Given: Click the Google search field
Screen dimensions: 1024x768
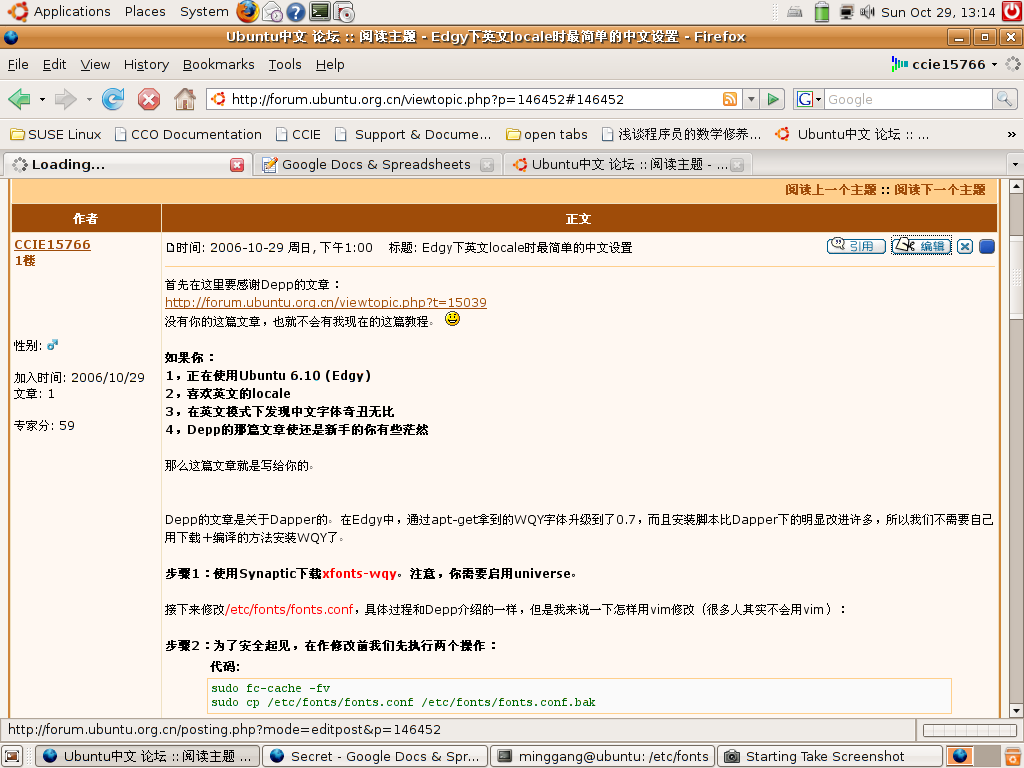Looking at the screenshot, I should point(908,99).
